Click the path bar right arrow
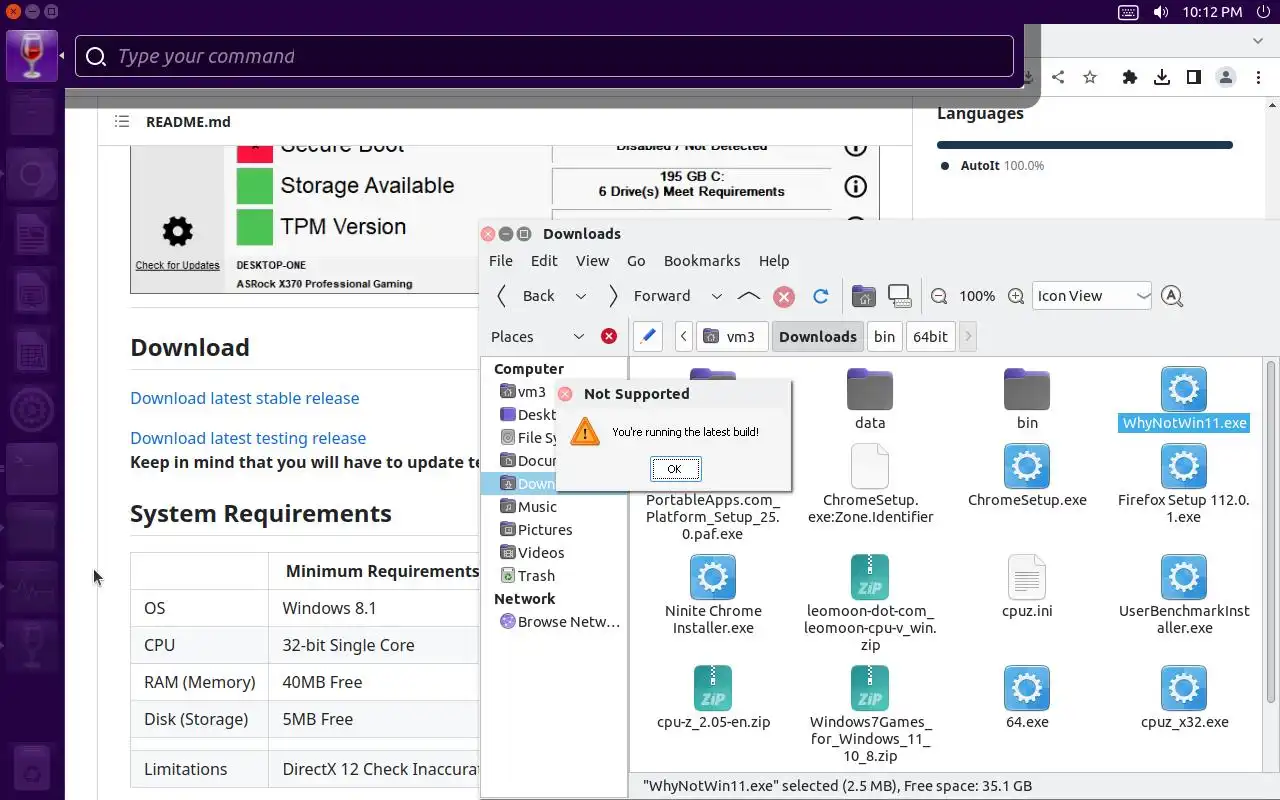The width and height of the screenshot is (1280, 800). click(x=967, y=337)
